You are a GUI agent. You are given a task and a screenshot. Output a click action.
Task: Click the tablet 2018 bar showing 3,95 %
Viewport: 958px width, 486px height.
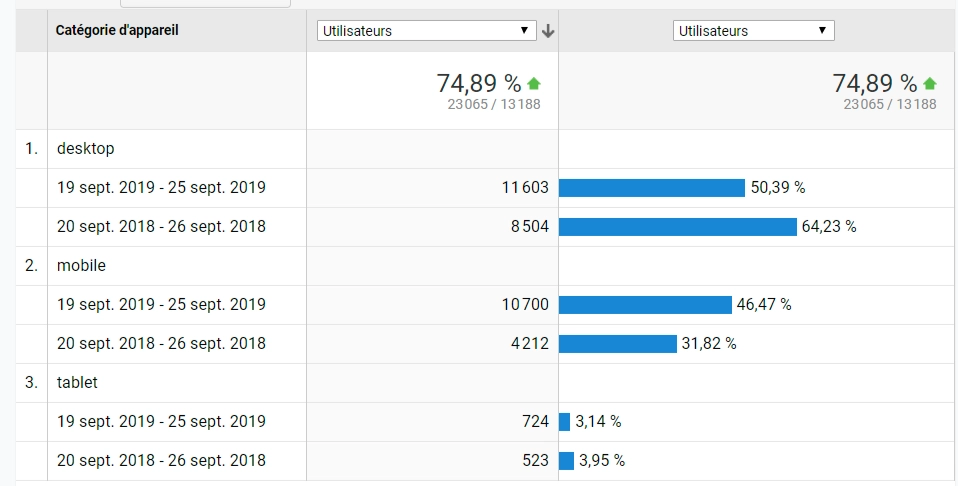(x=566, y=460)
